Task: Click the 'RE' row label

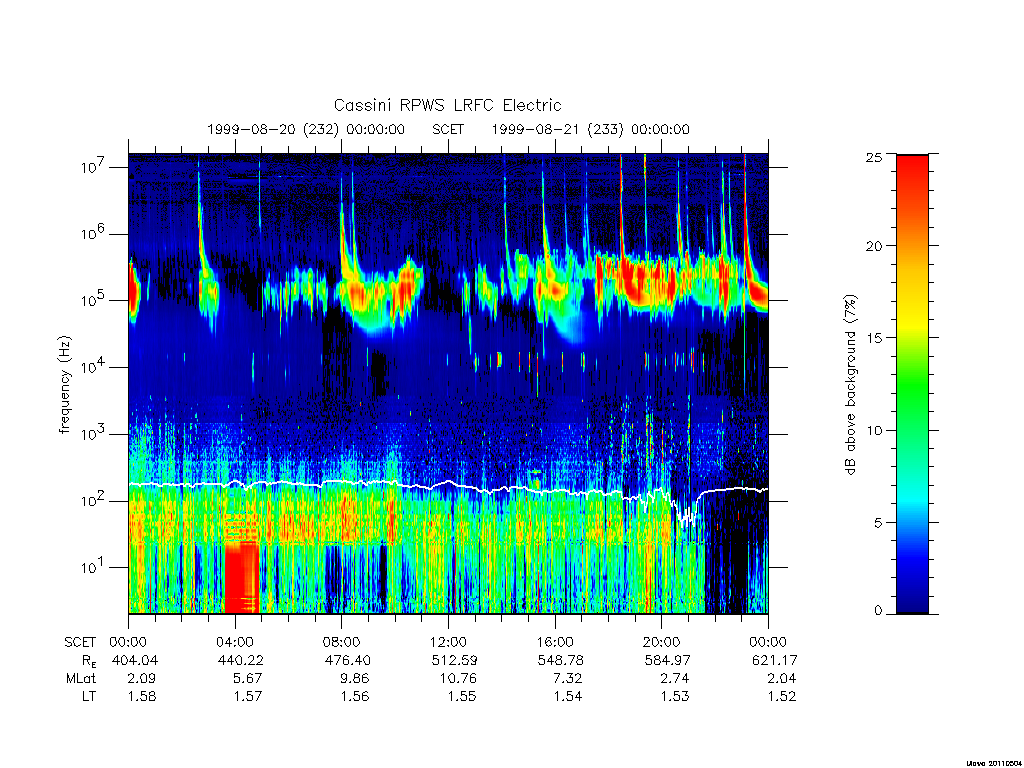Action: (88, 660)
